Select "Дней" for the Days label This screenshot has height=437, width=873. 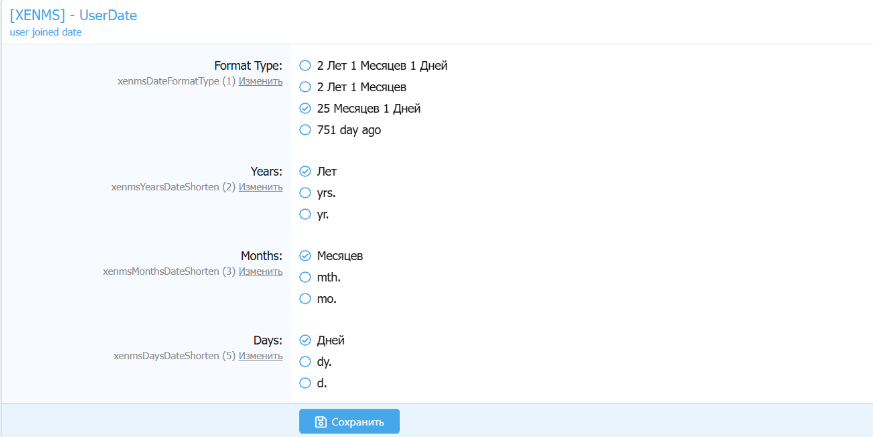coord(306,340)
